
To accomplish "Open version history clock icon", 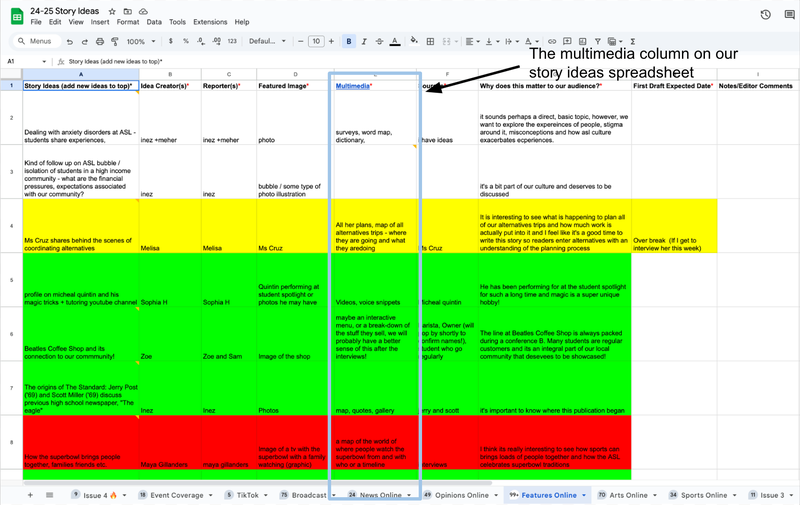I will [765, 14].
